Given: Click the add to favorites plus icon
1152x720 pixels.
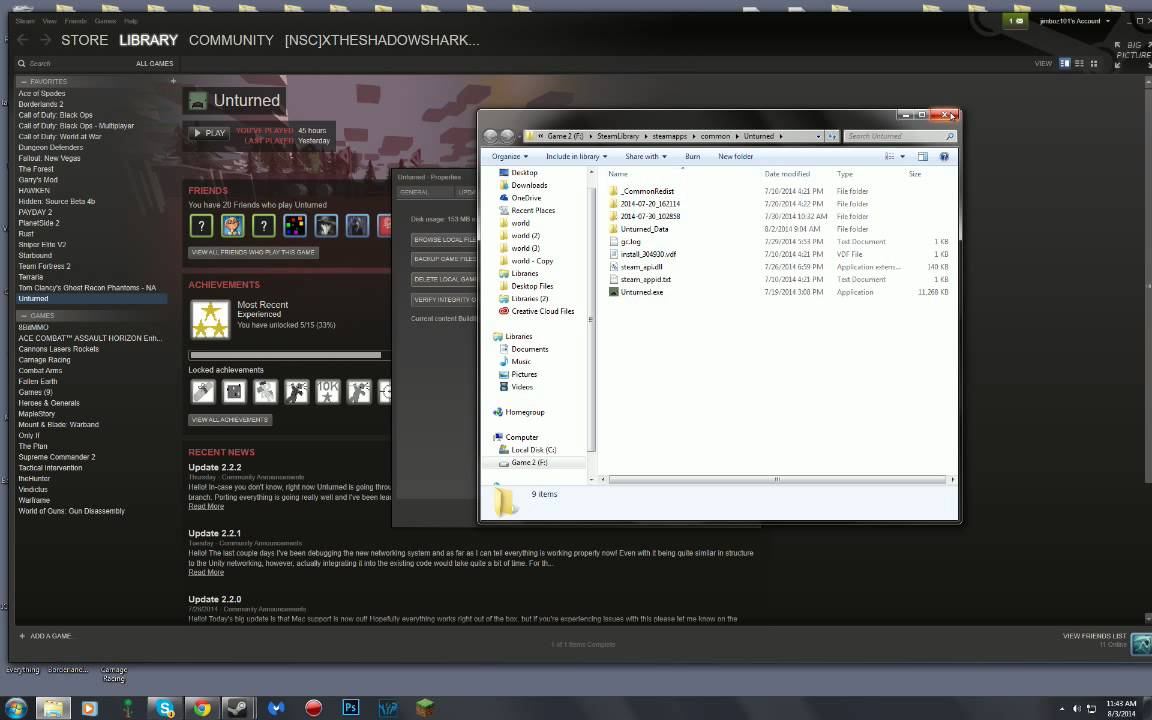Looking at the screenshot, I should 173,81.
